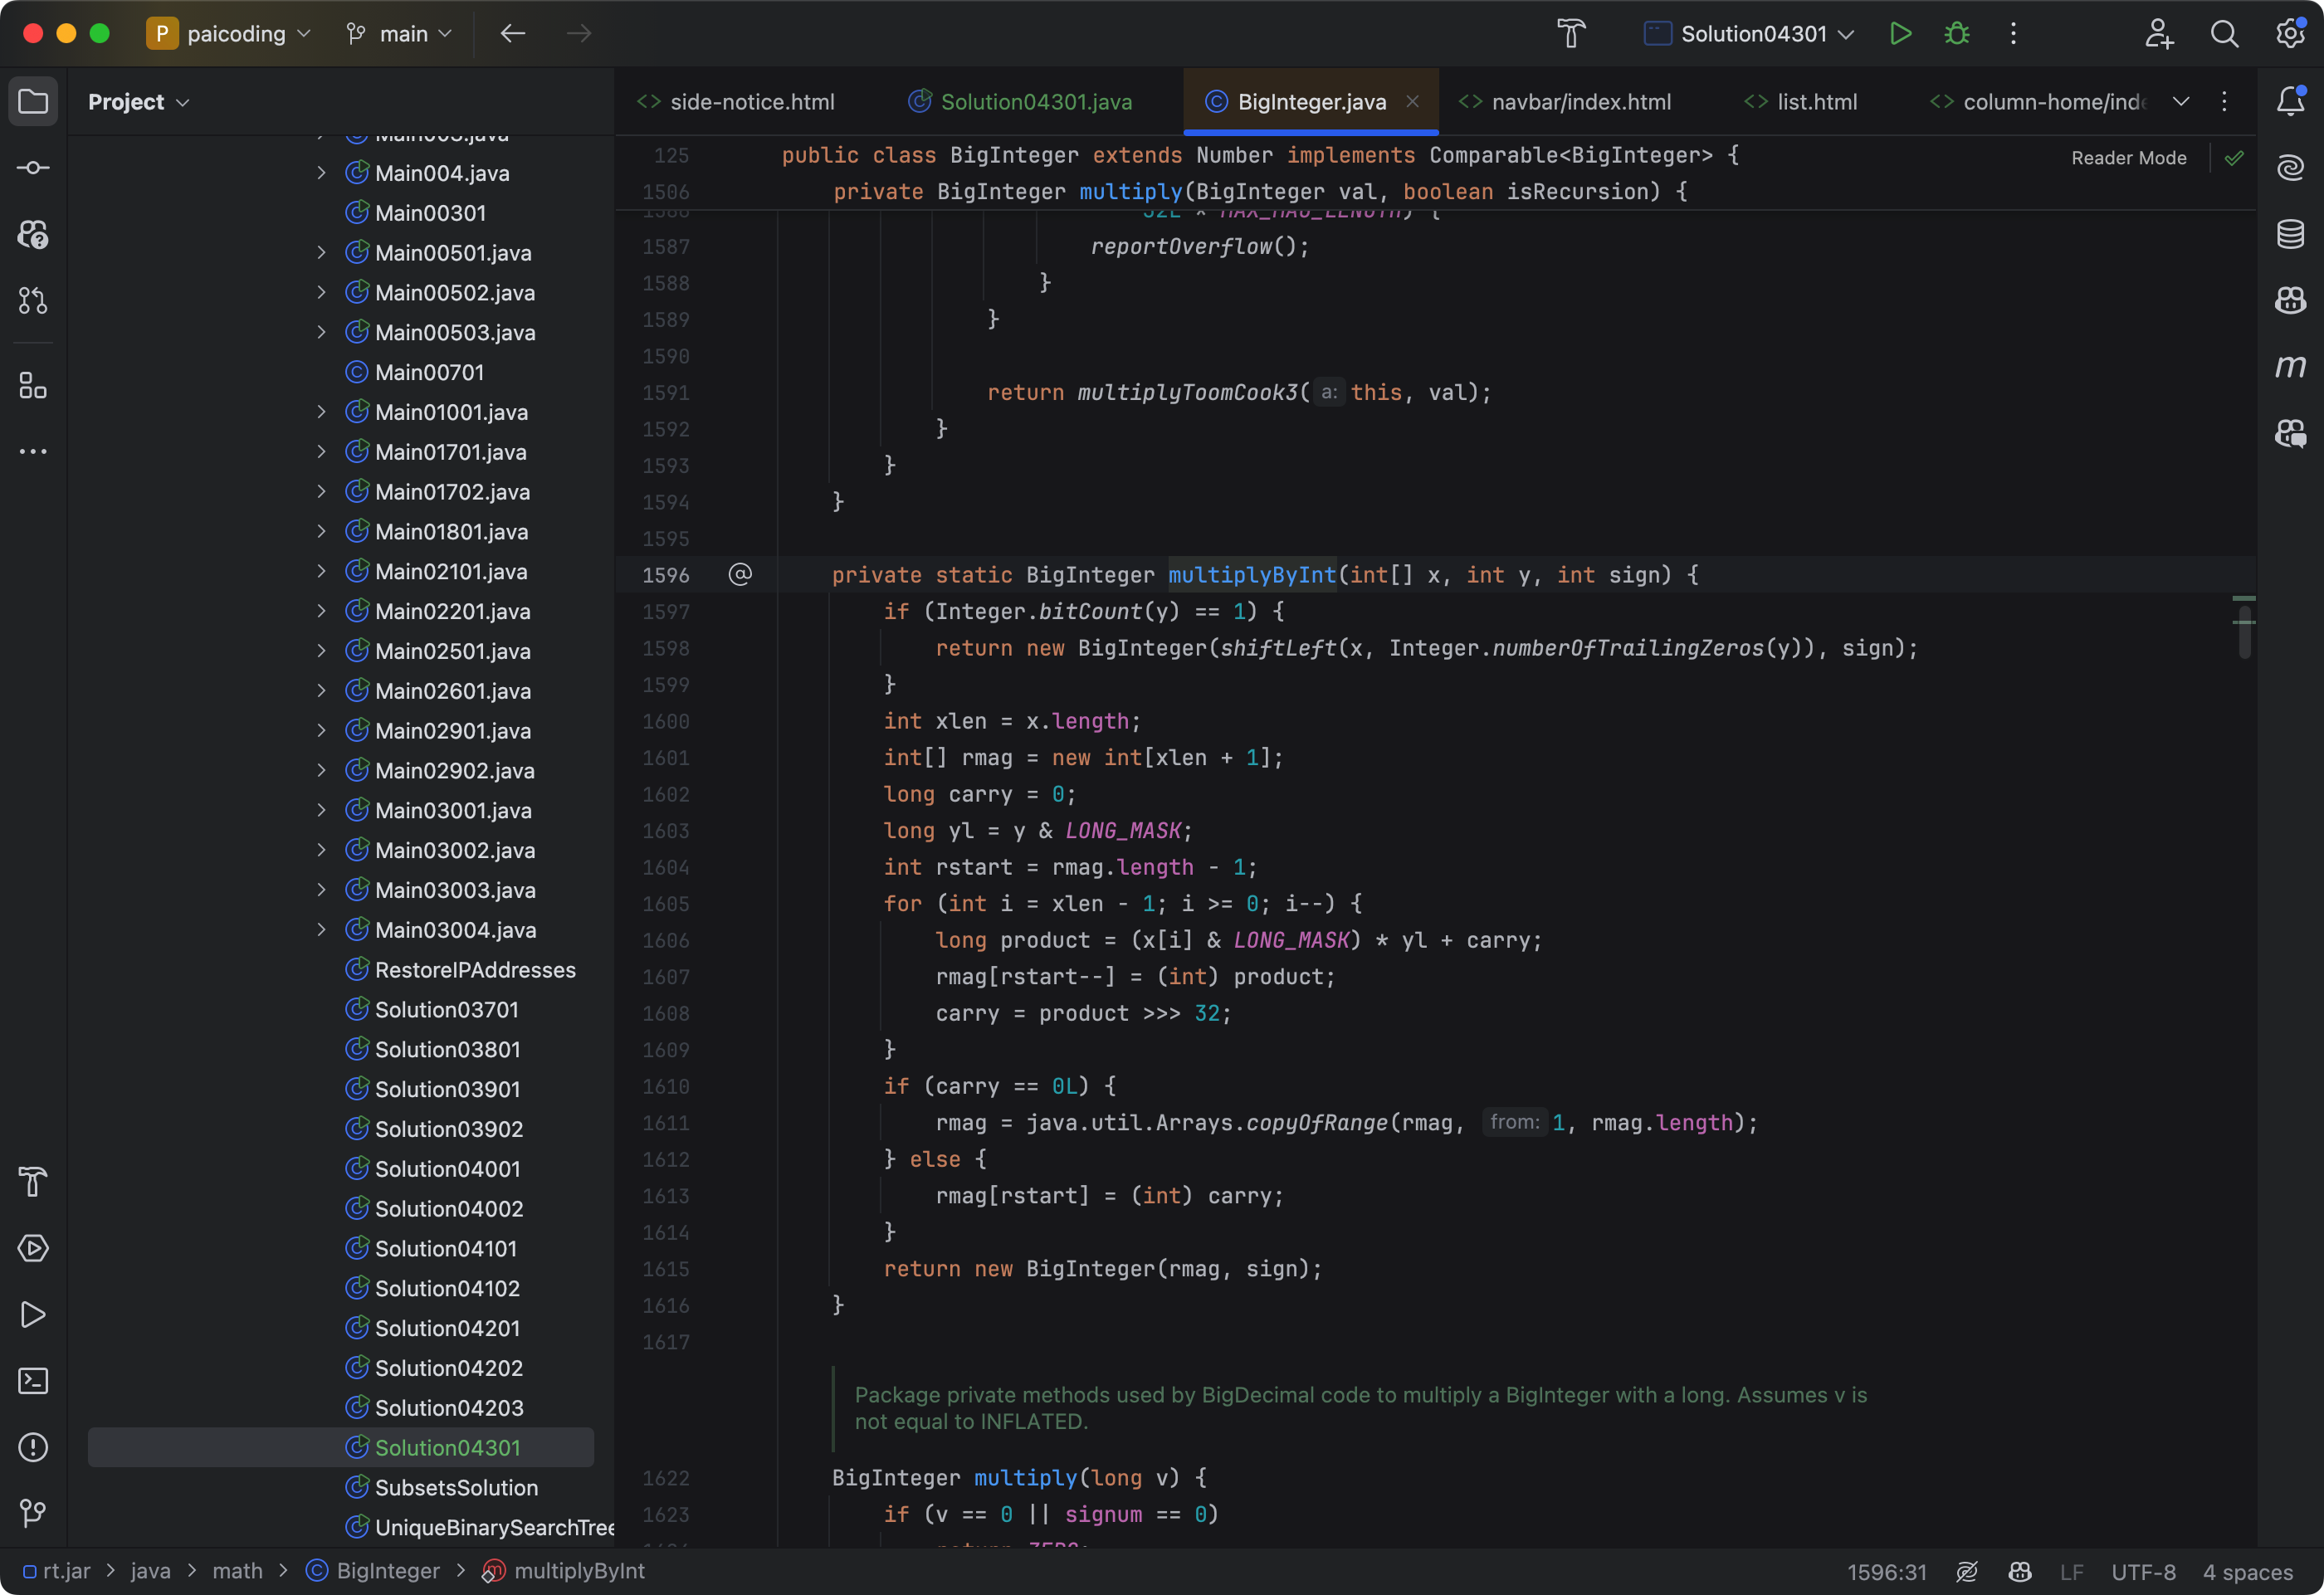Open the paicoding project dropdown
2324x1595 pixels.
(x=229, y=34)
